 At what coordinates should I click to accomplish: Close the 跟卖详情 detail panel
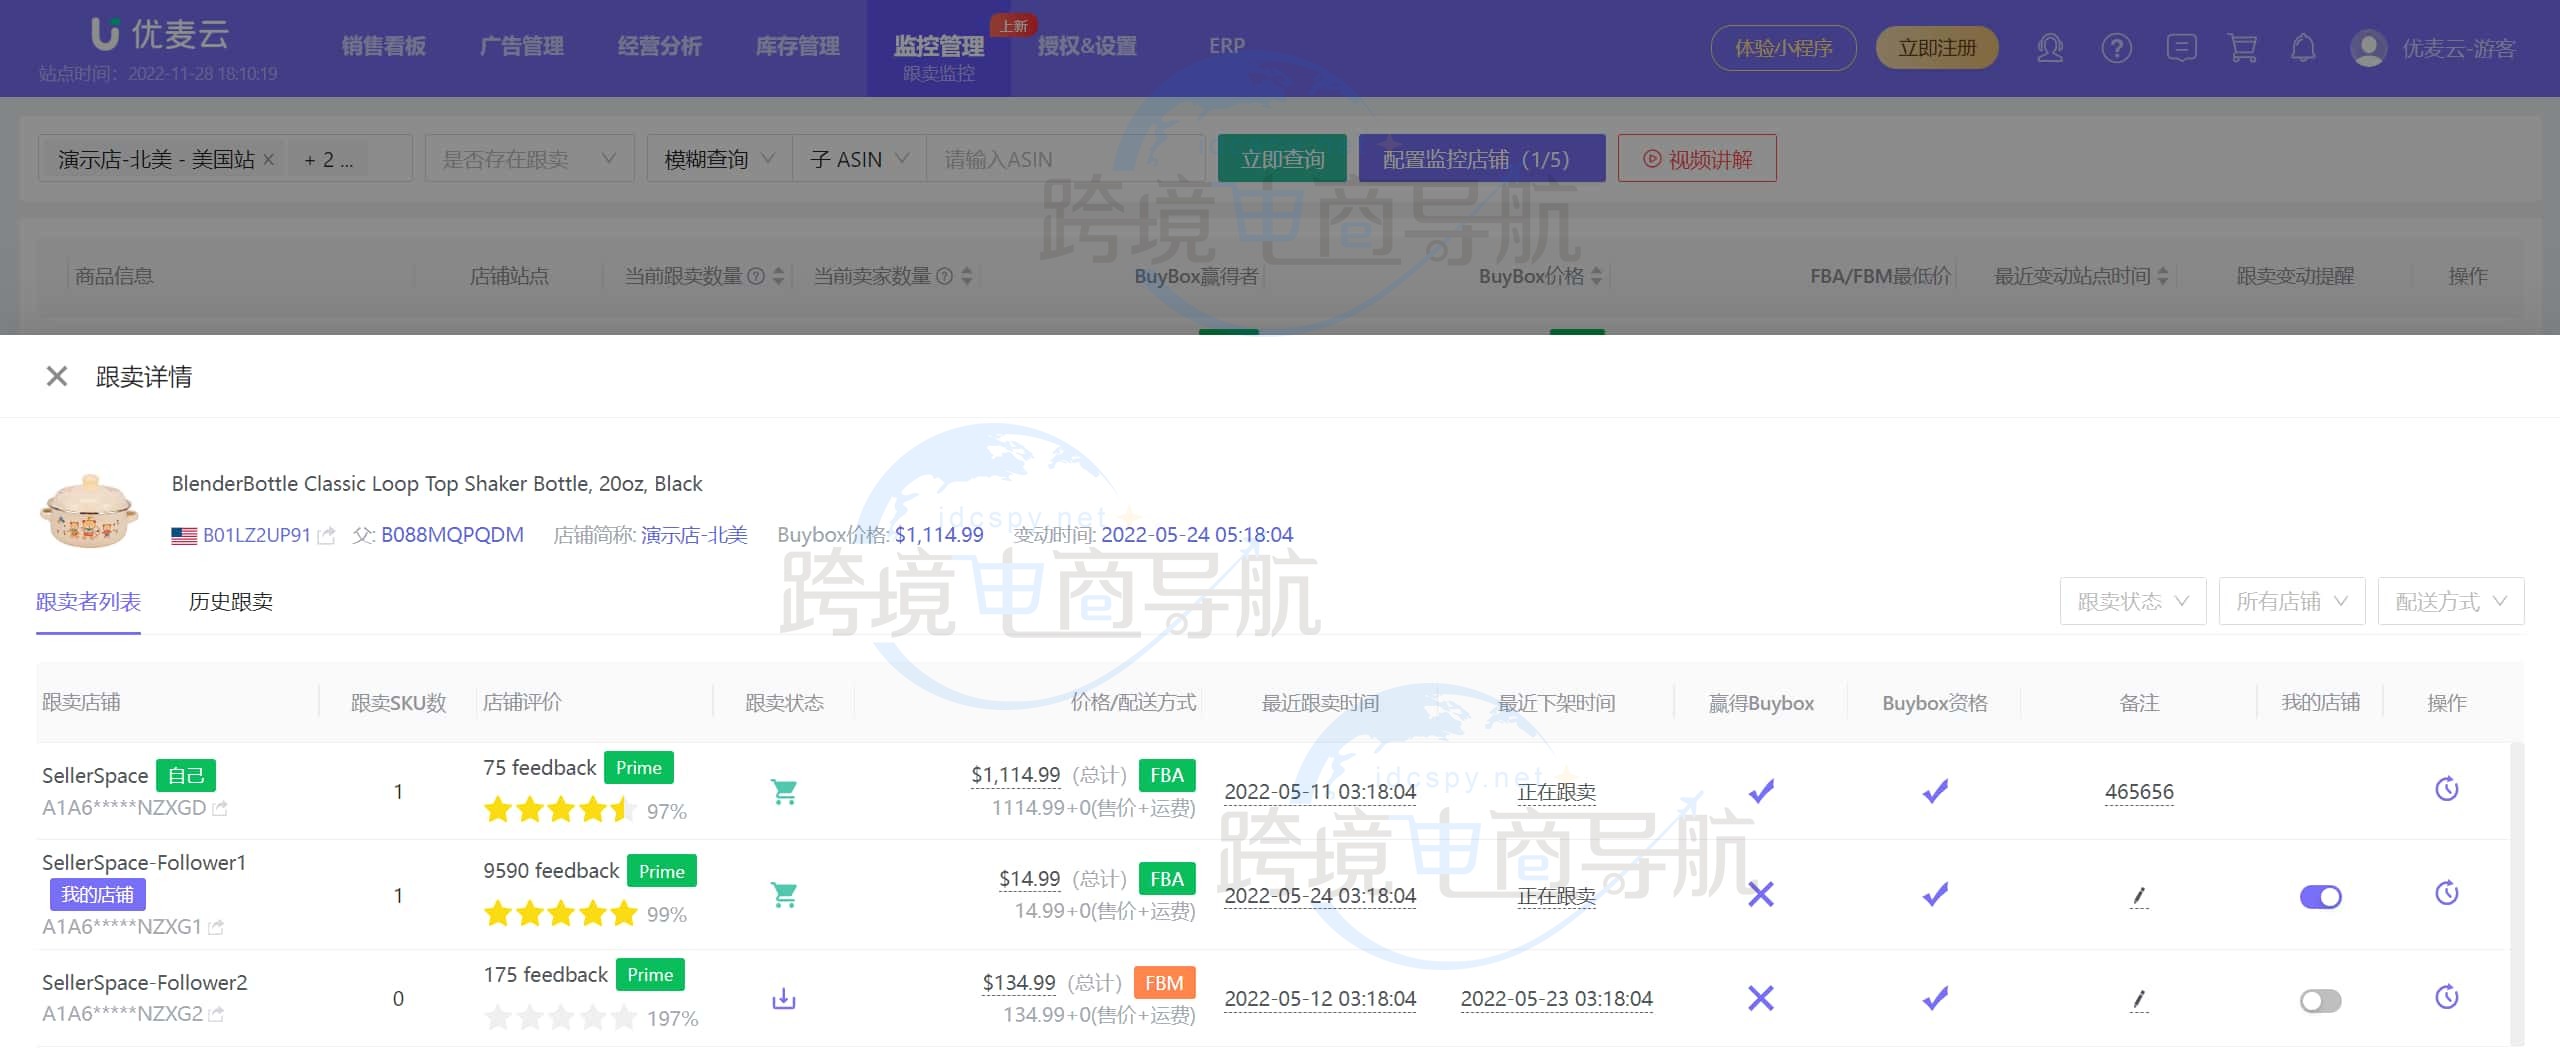pos(57,376)
